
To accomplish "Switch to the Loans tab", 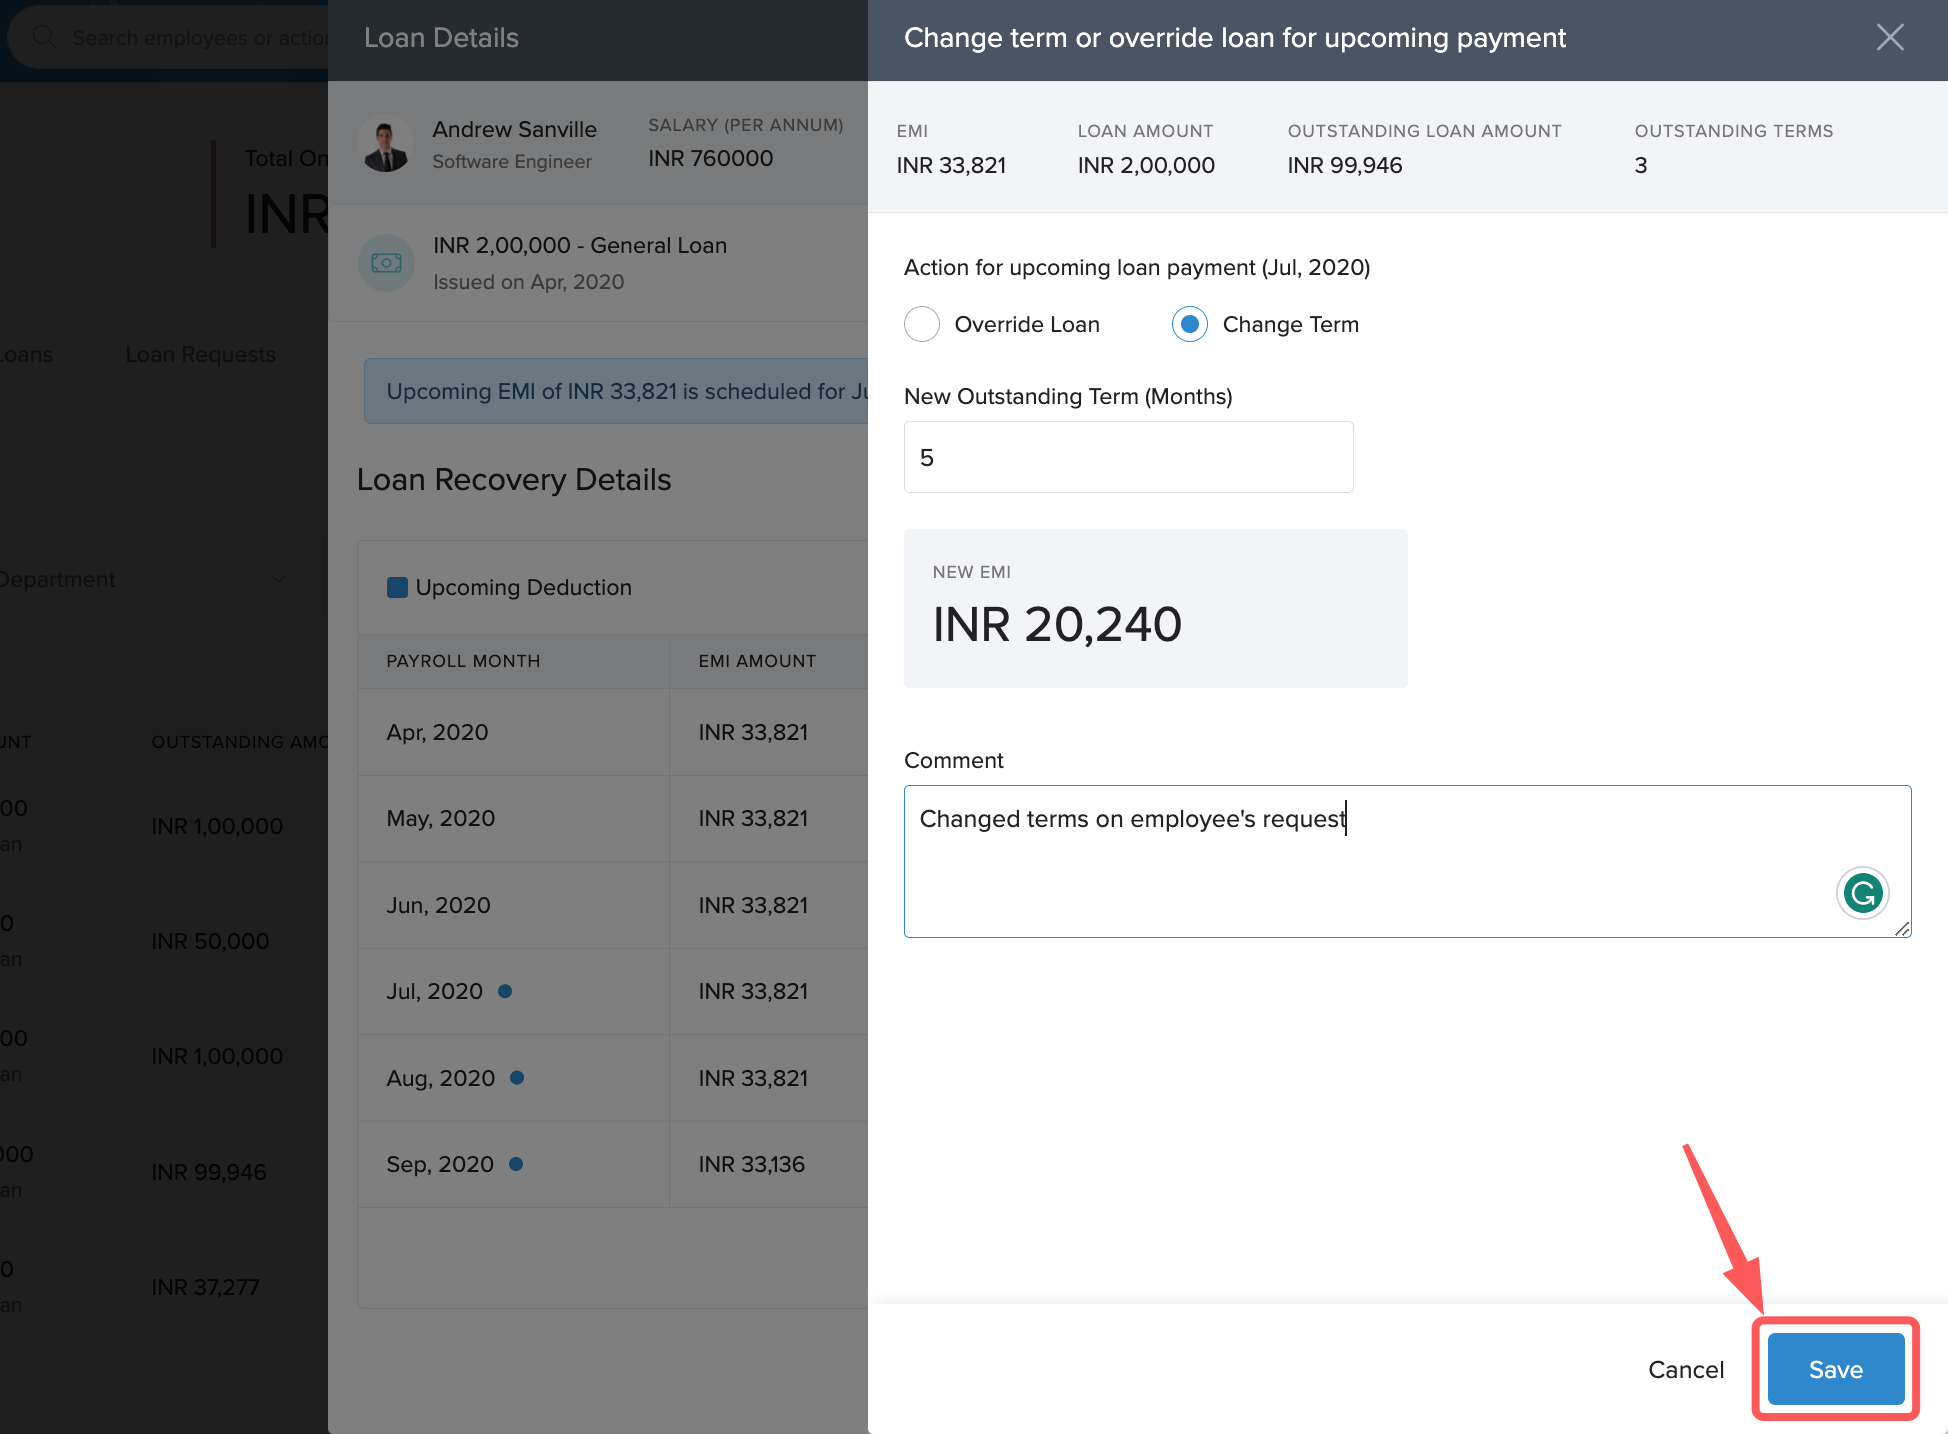I will coord(26,354).
